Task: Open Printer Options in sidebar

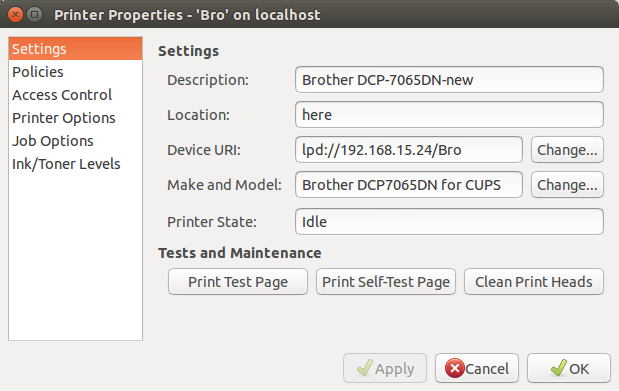Action: point(75,118)
